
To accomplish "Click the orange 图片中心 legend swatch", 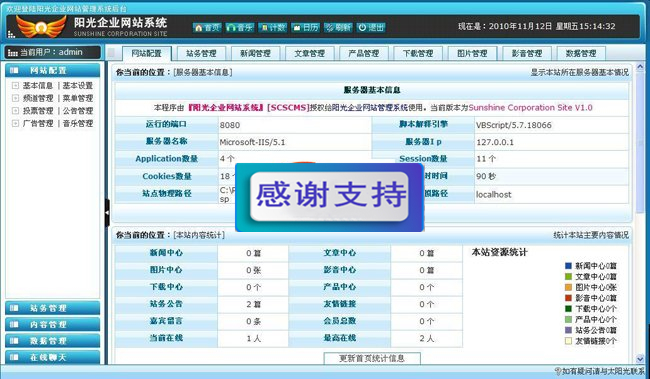I will point(568,287).
